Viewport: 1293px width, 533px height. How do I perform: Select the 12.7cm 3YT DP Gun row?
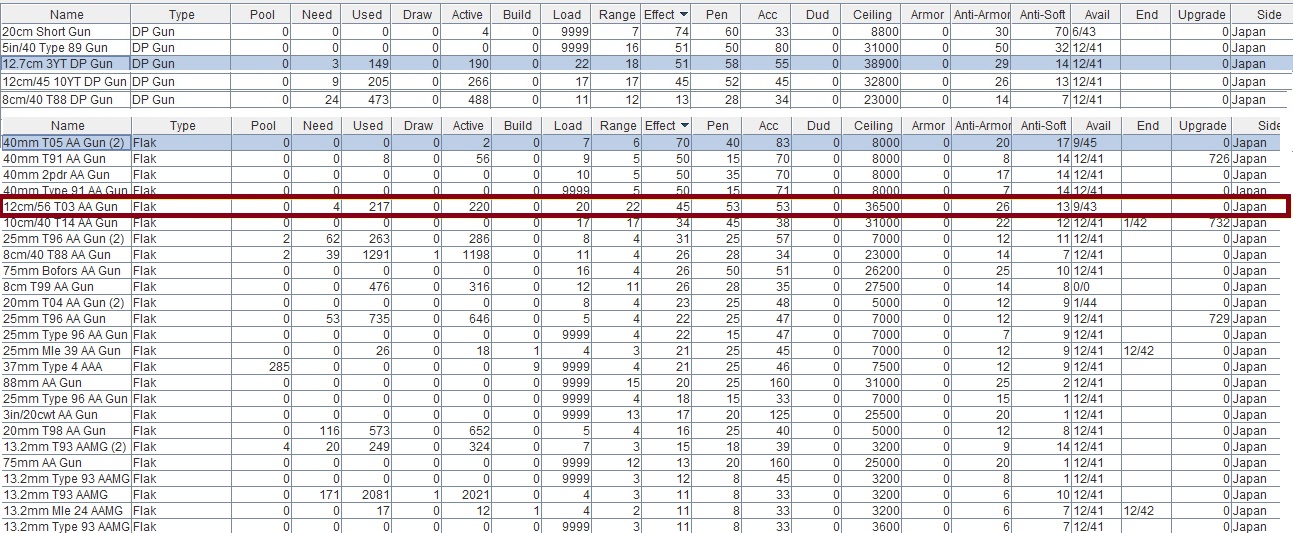pos(646,63)
